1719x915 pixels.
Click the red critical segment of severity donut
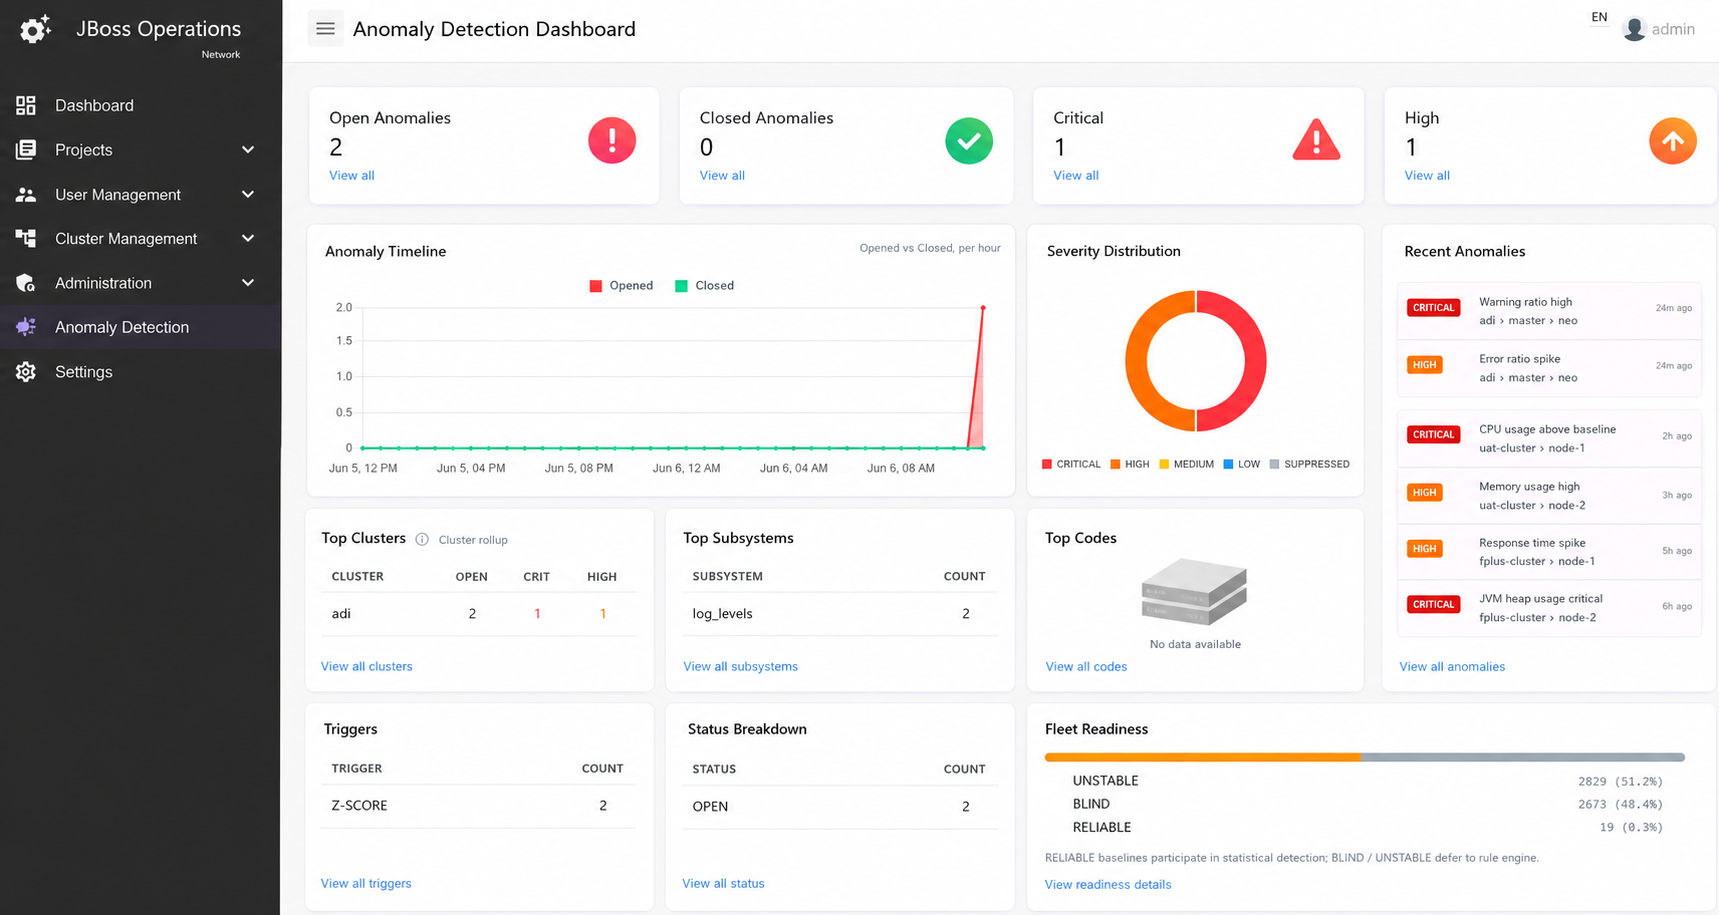tap(1255, 361)
